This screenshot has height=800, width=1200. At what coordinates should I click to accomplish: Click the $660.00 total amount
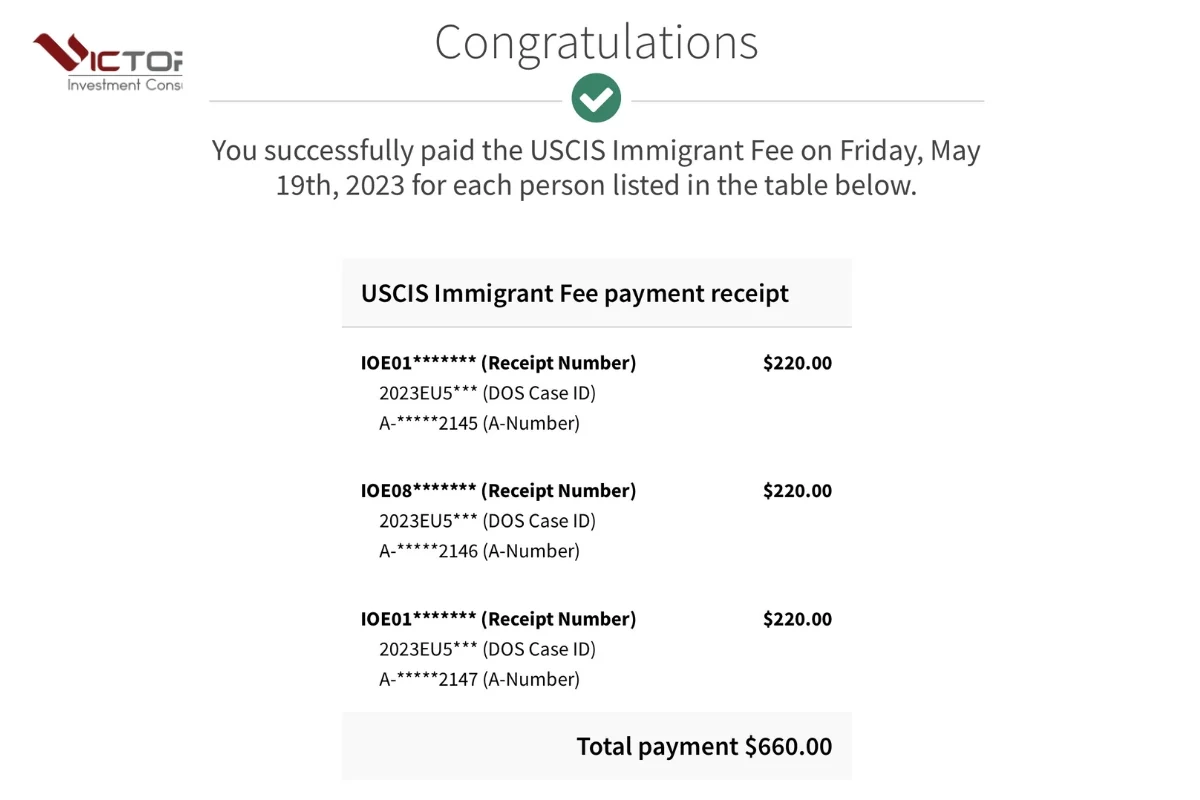(789, 746)
